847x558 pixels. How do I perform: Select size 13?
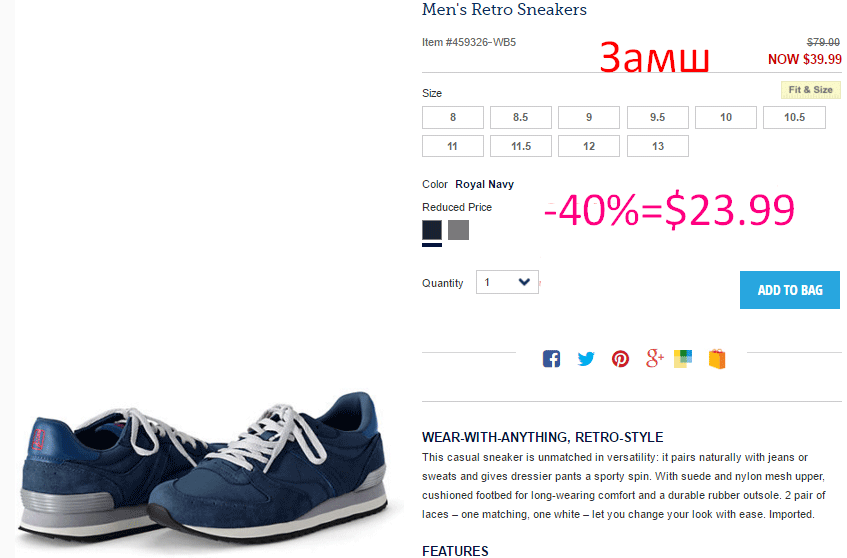(657, 146)
